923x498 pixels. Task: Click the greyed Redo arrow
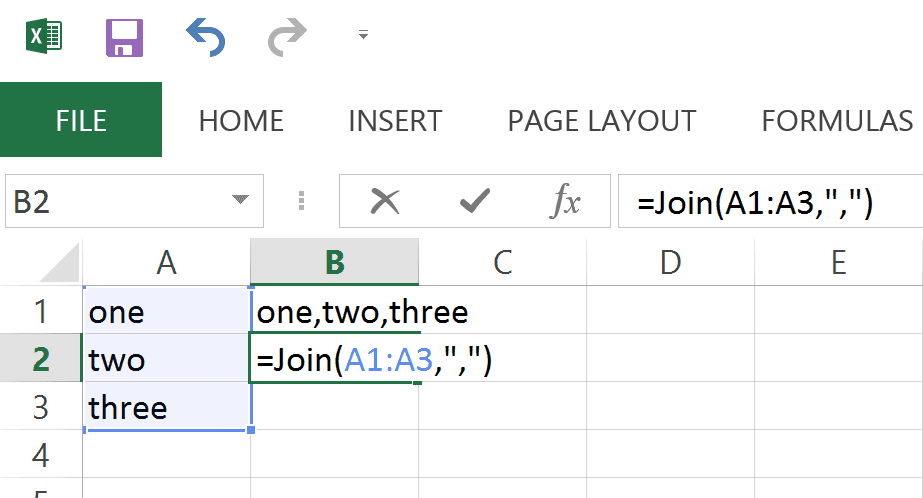point(287,38)
